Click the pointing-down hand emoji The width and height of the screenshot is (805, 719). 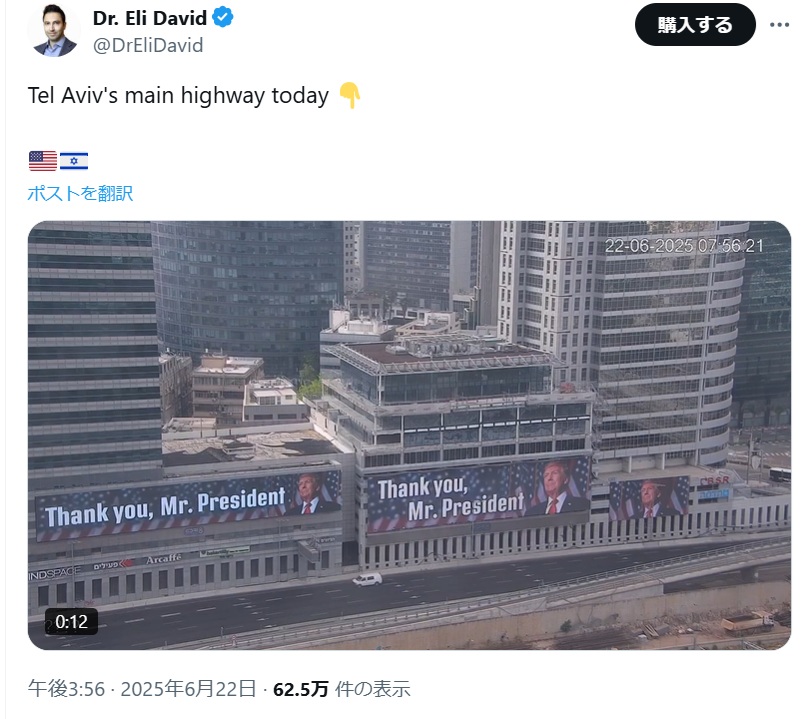tap(350, 95)
